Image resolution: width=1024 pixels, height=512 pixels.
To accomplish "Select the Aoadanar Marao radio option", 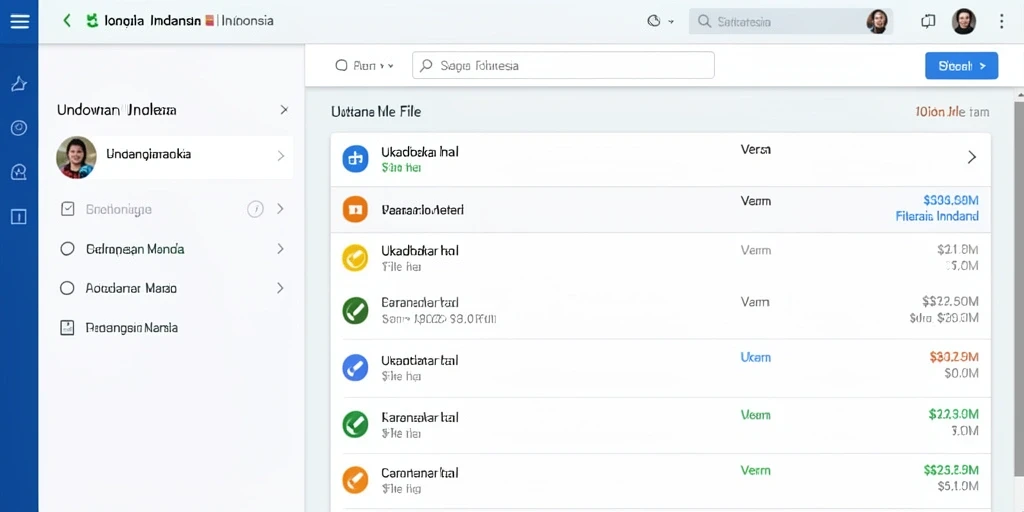I will click(67, 288).
